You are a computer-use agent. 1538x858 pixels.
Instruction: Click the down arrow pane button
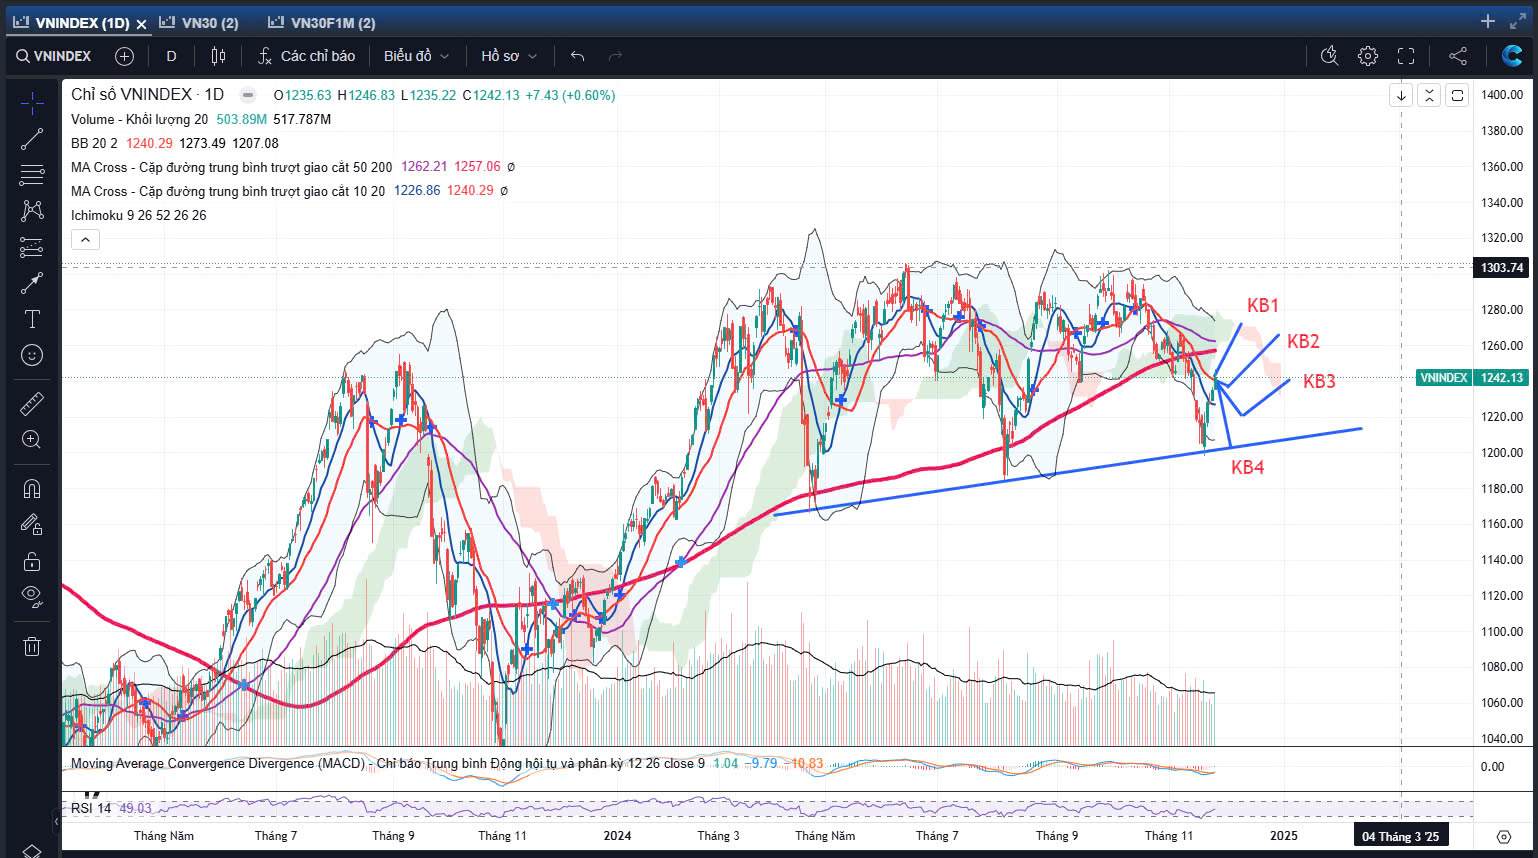click(x=1401, y=95)
